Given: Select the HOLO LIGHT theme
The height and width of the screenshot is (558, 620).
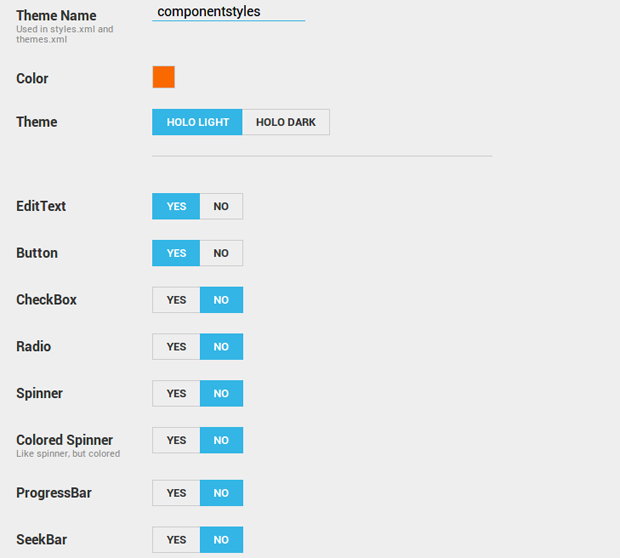Looking at the screenshot, I should [197, 122].
